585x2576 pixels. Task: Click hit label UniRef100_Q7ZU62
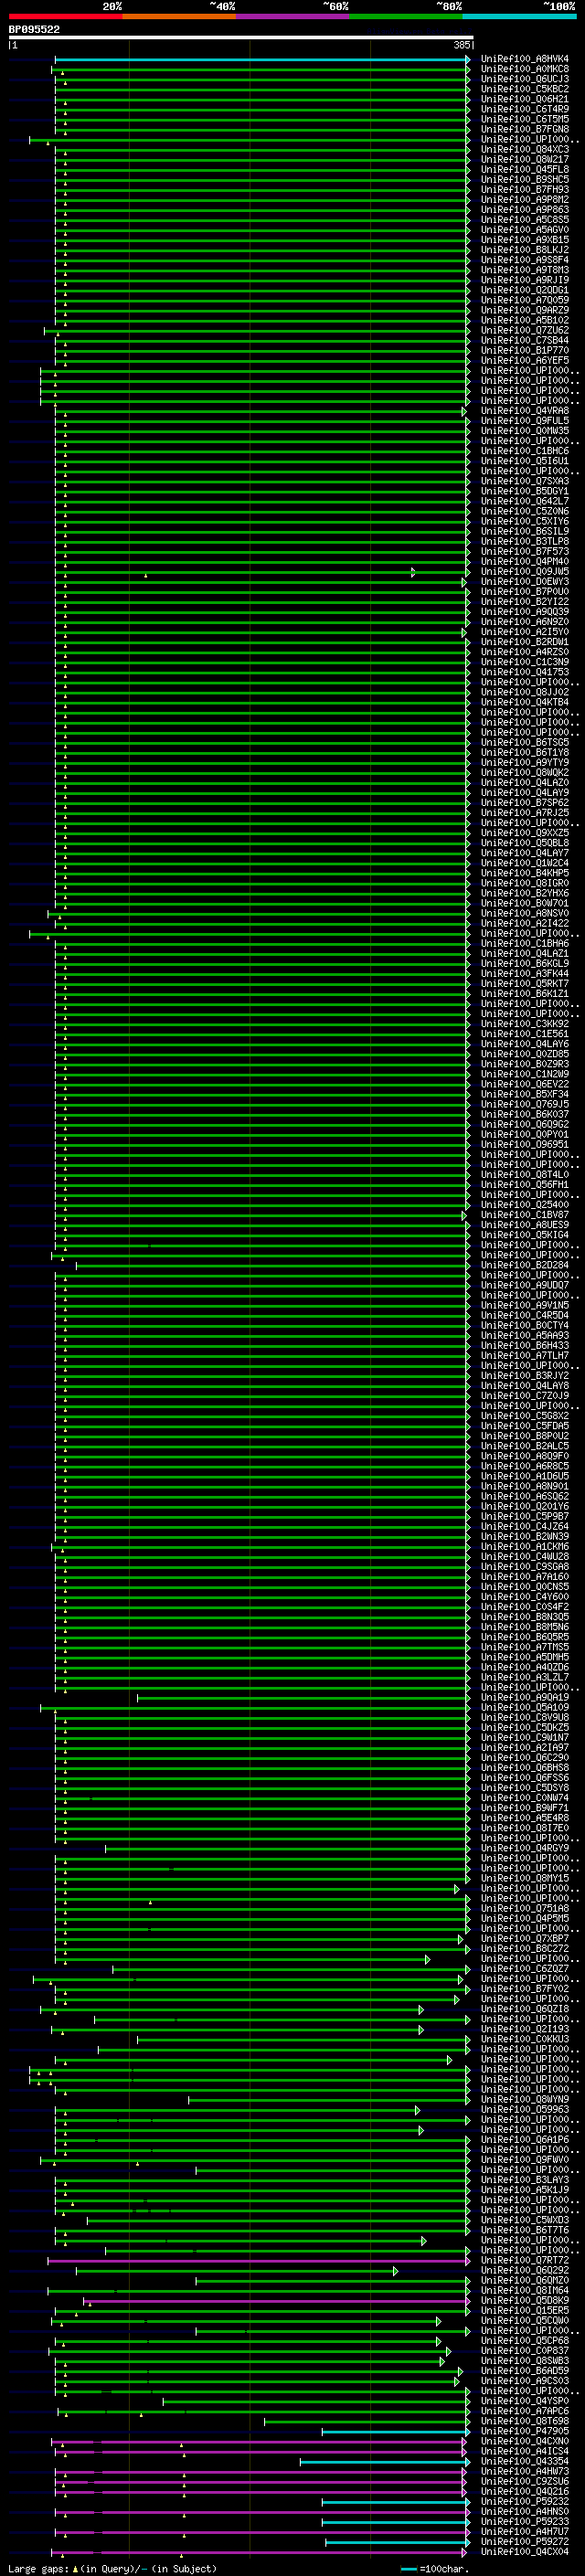[x=525, y=330]
